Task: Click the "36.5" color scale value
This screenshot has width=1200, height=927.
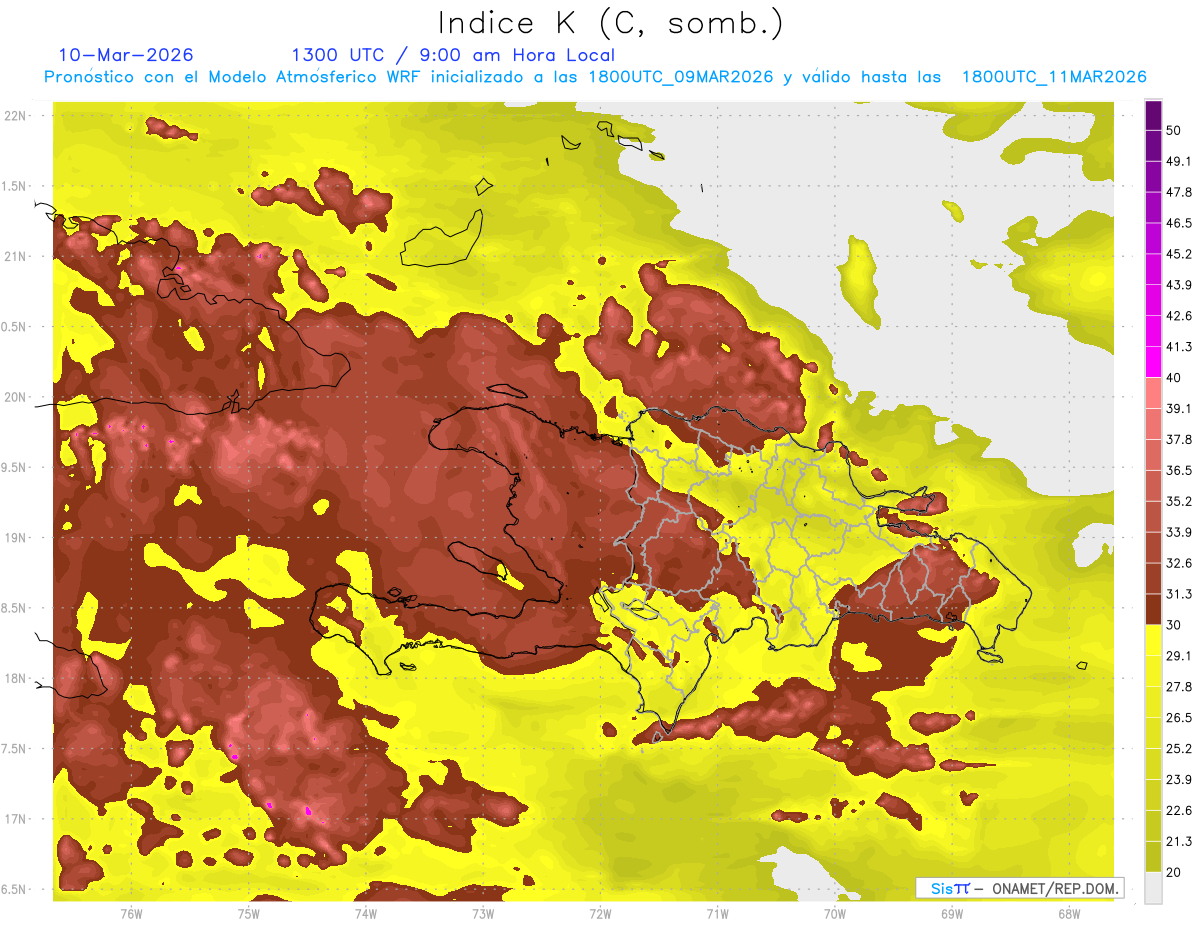Action: pyautogui.click(x=1179, y=470)
